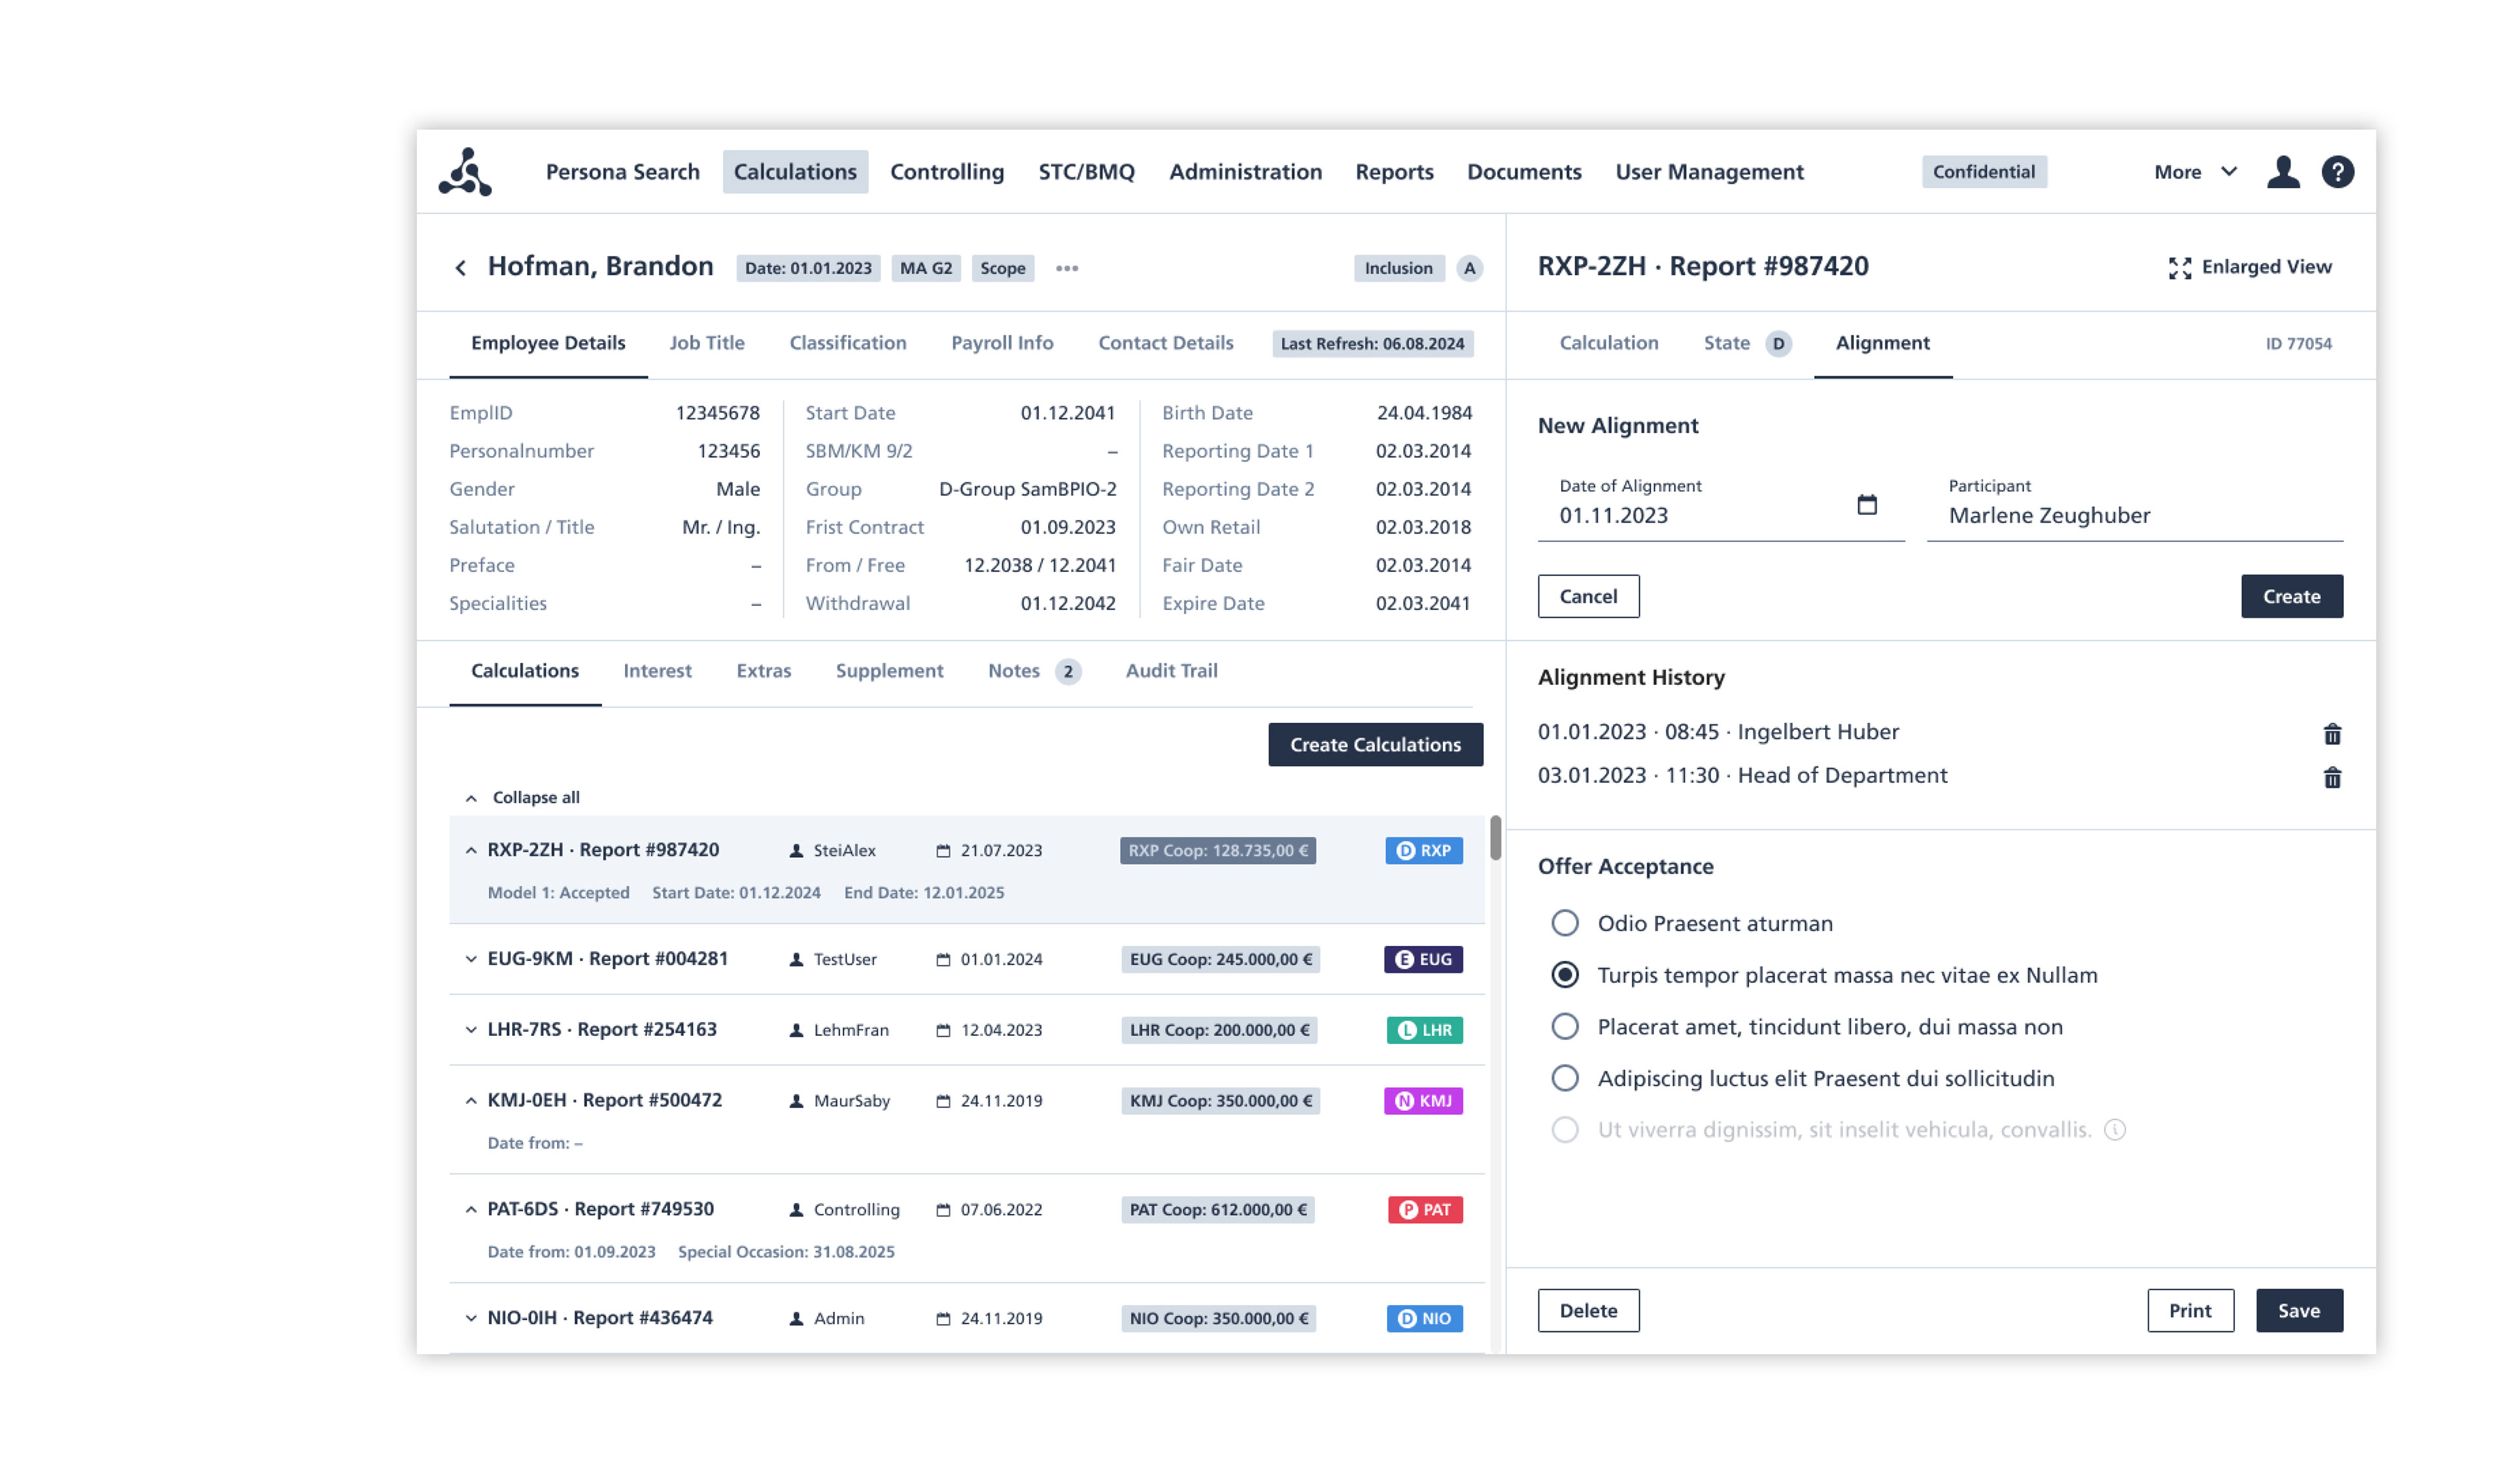Click the app logo icon
Screen dimensions: 2505x1484
[465, 172]
